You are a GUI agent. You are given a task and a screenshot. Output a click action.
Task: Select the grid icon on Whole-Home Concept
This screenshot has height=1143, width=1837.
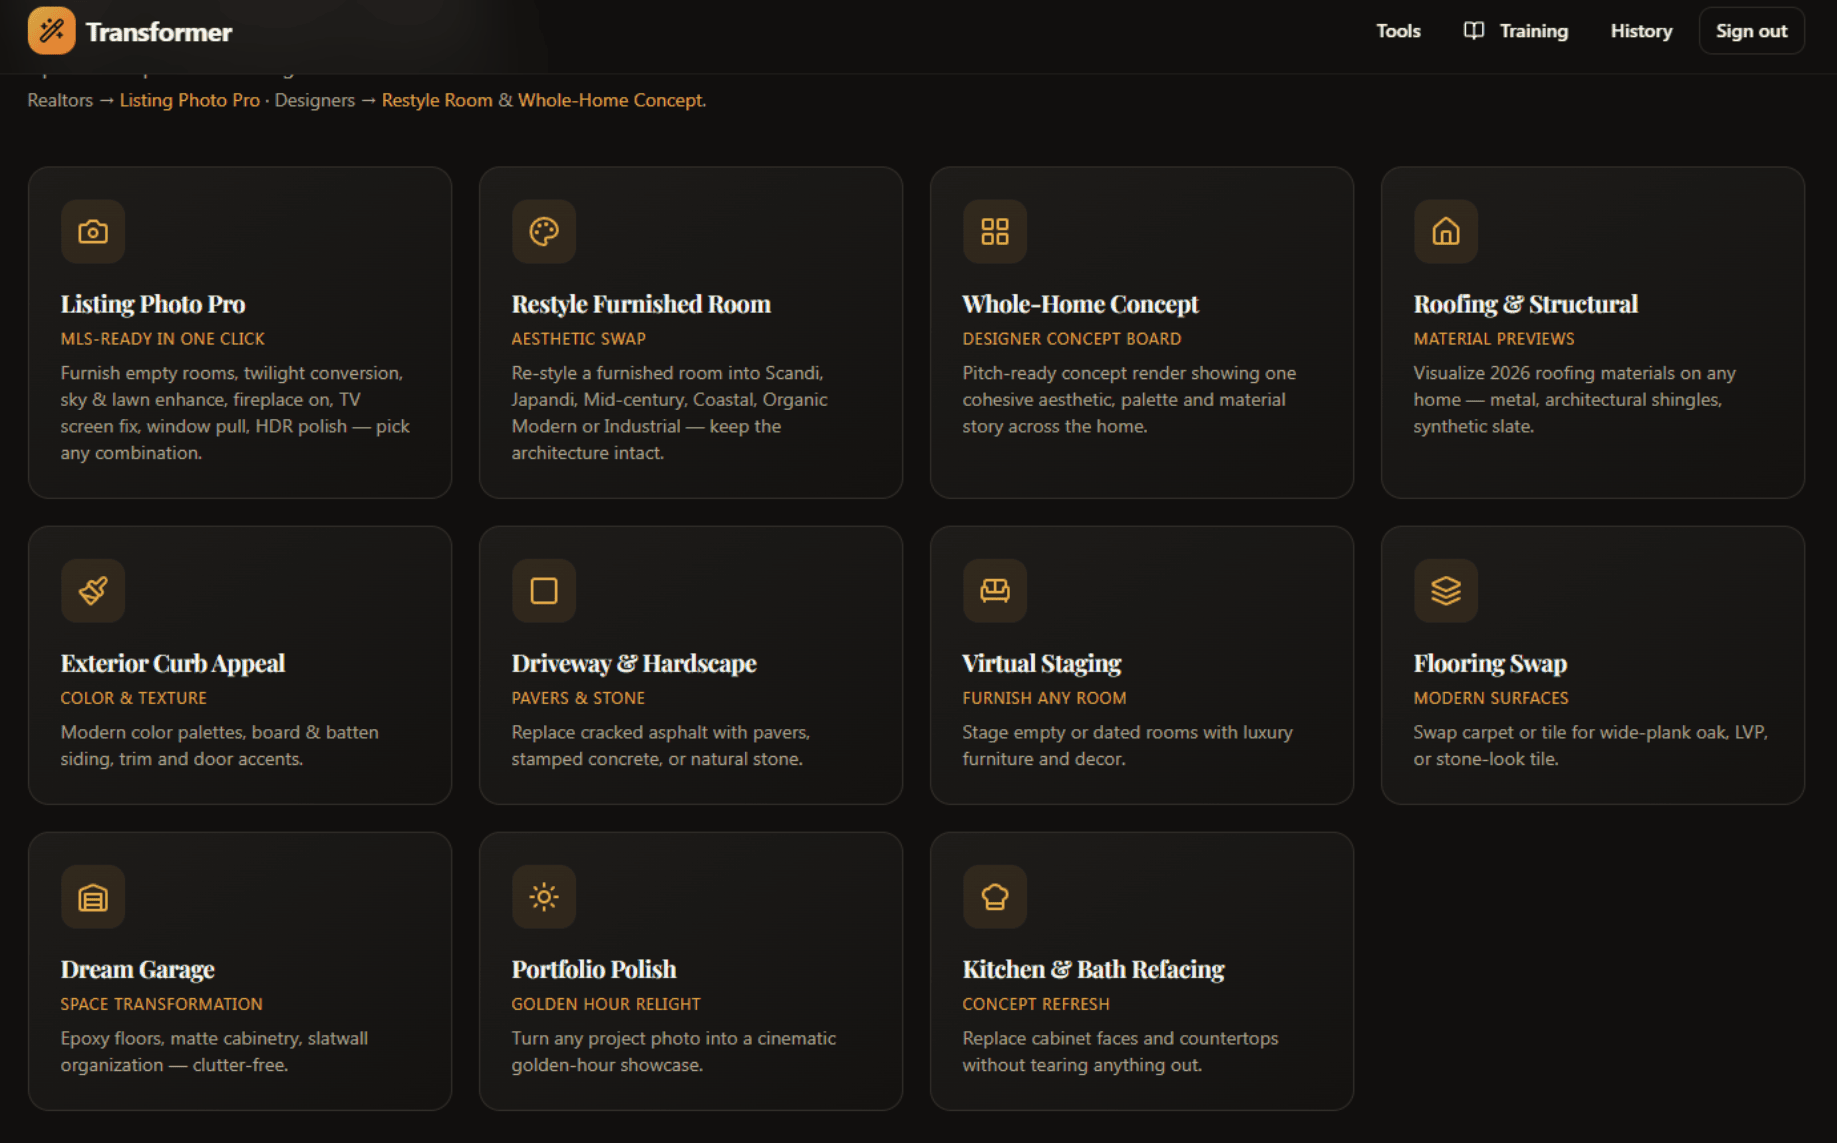pos(995,232)
